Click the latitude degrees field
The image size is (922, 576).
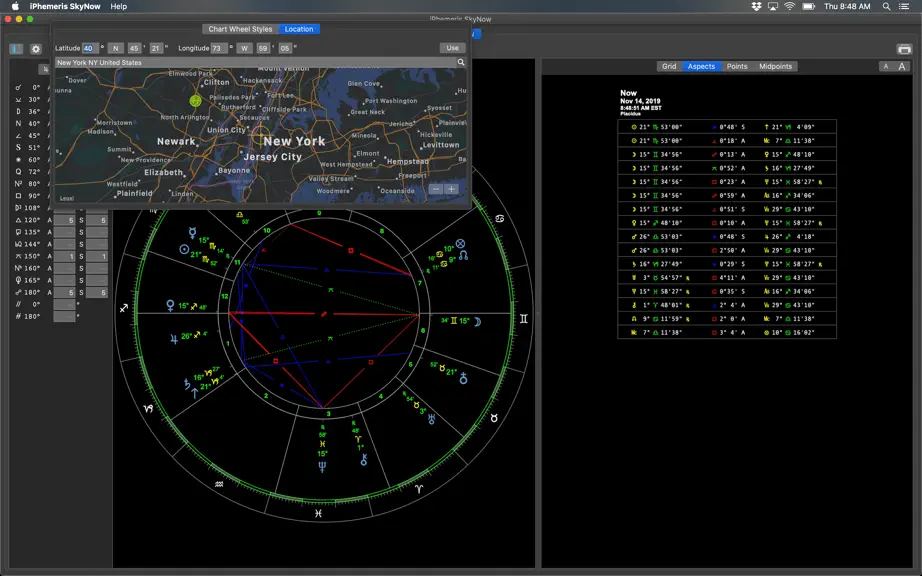[x=90, y=48]
